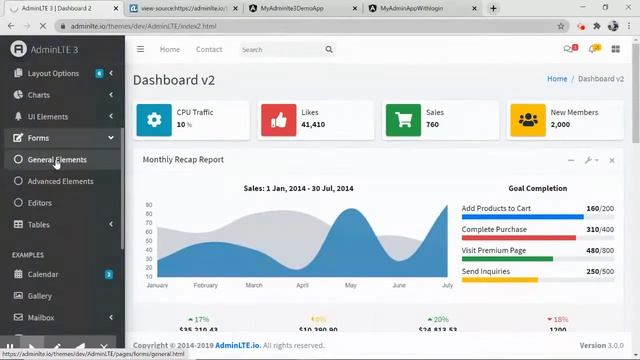Click the Tables grid icon in sidebar
Viewport: 640px width, 360px height.
pos(18,224)
